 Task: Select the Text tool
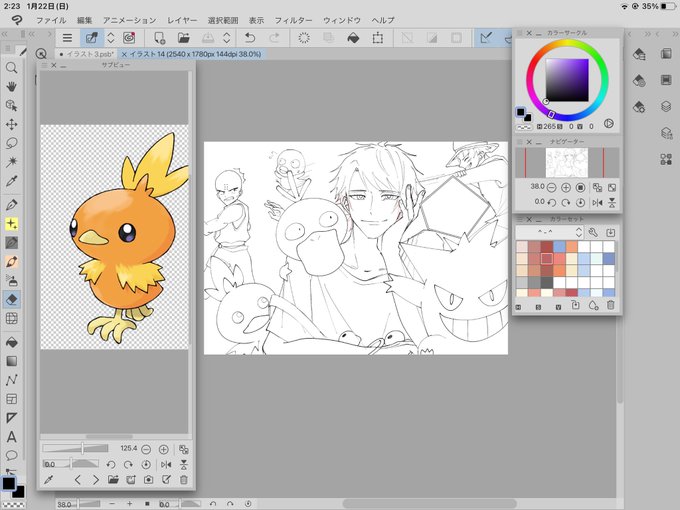[12, 437]
